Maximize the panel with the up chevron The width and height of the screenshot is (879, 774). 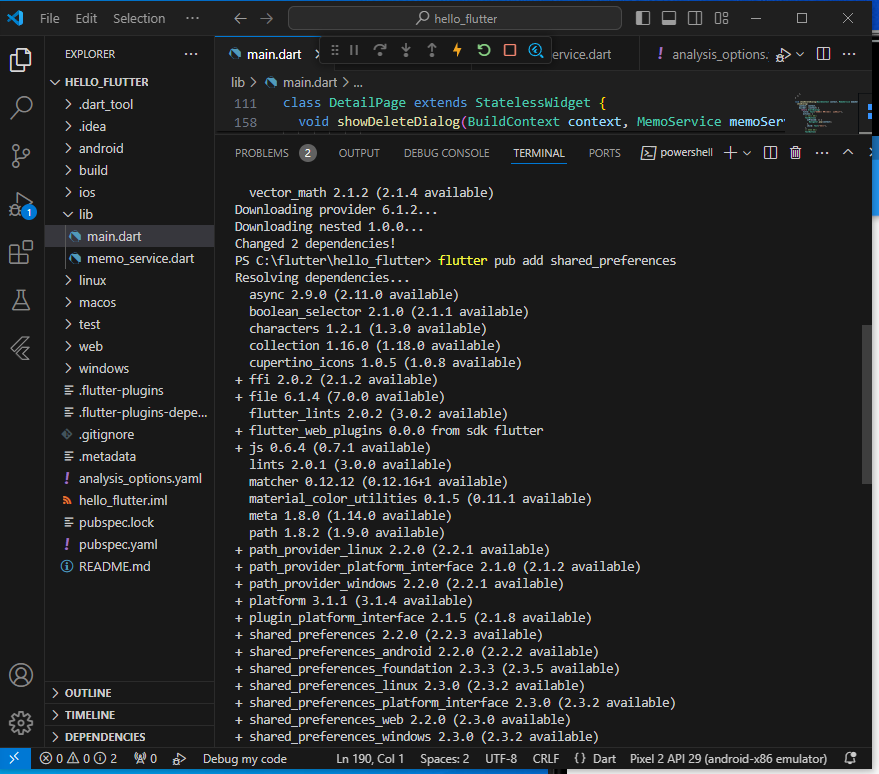pos(848,152)
